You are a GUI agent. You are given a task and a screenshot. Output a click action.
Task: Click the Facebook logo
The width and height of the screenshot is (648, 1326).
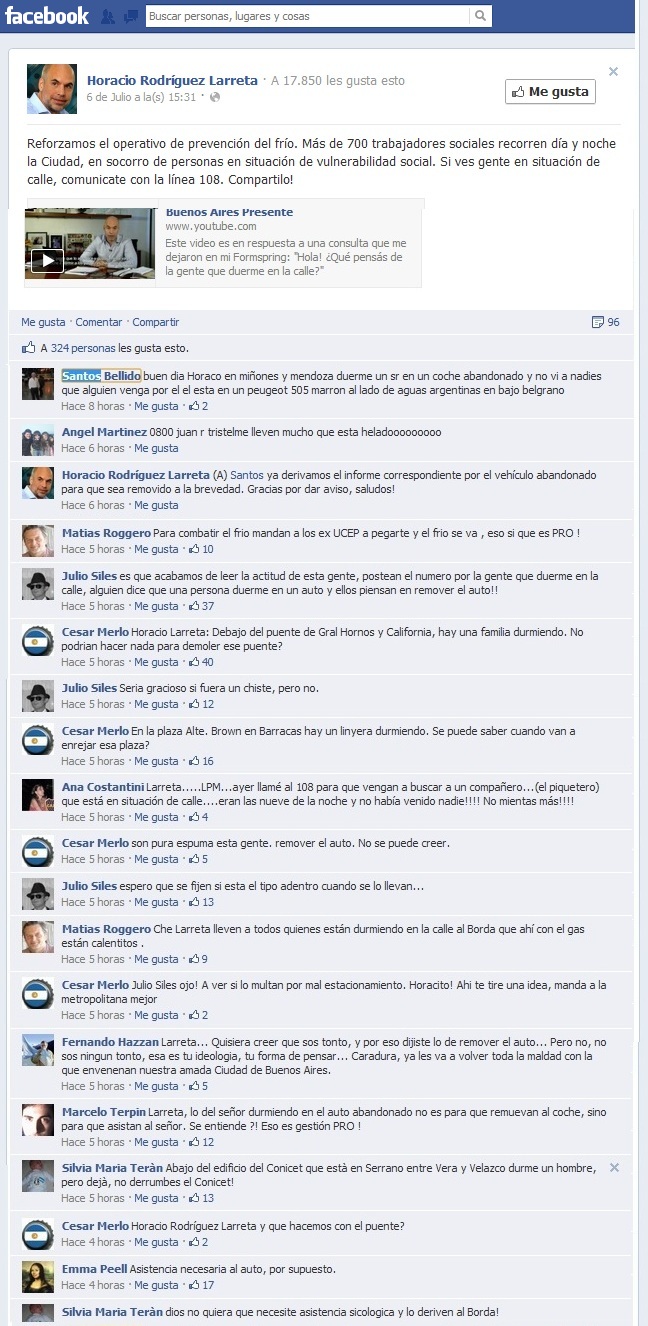point(47,16)
